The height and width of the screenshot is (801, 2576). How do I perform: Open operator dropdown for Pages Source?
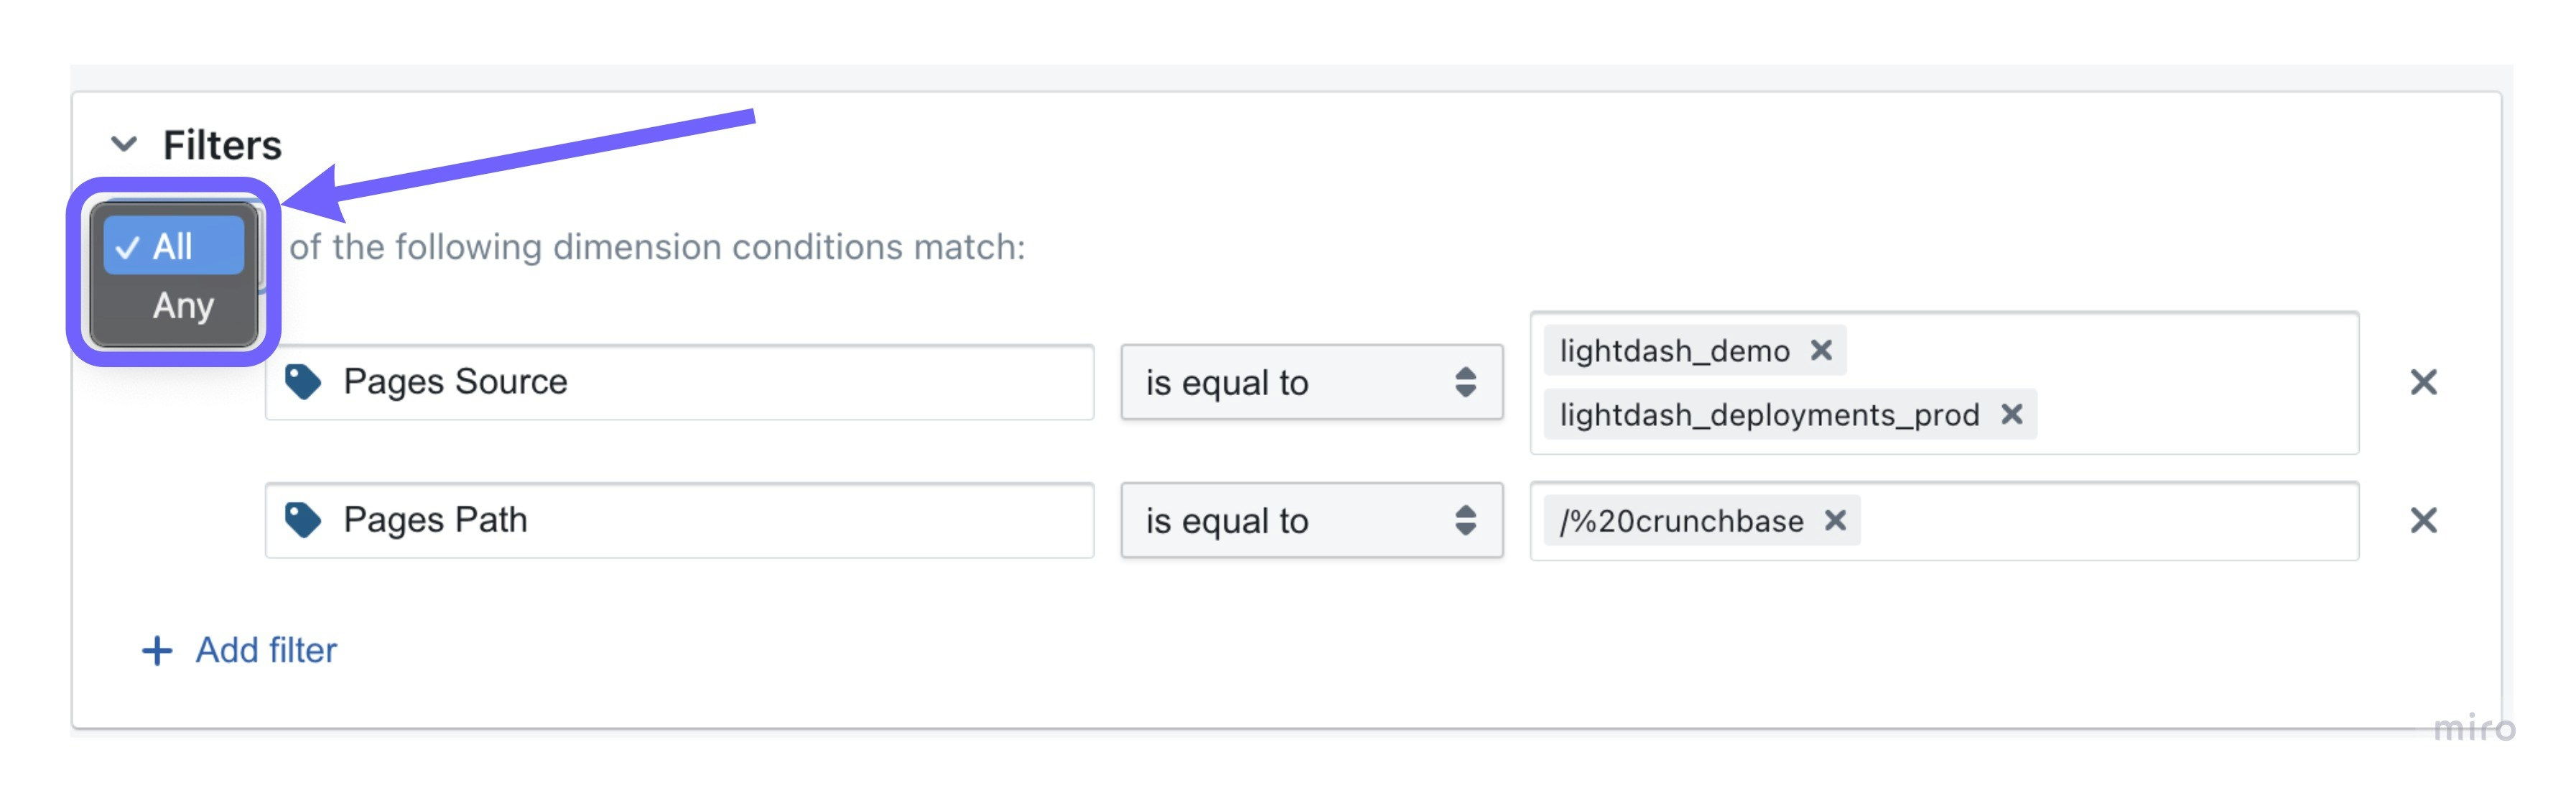tap(1310, 382)
